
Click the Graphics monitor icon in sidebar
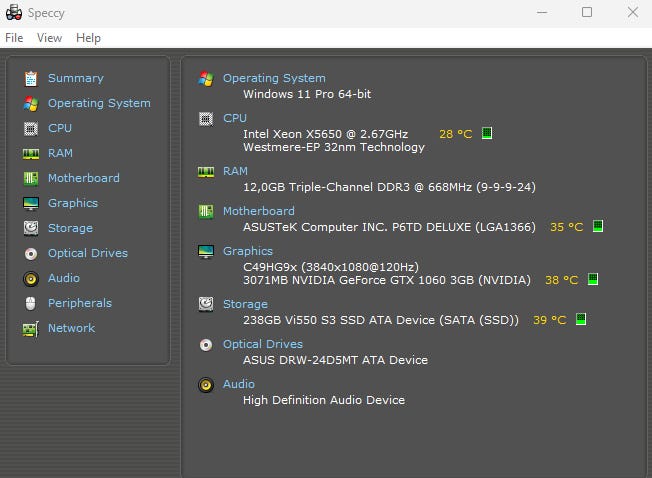pyautogui.click(x=30, y=203)
